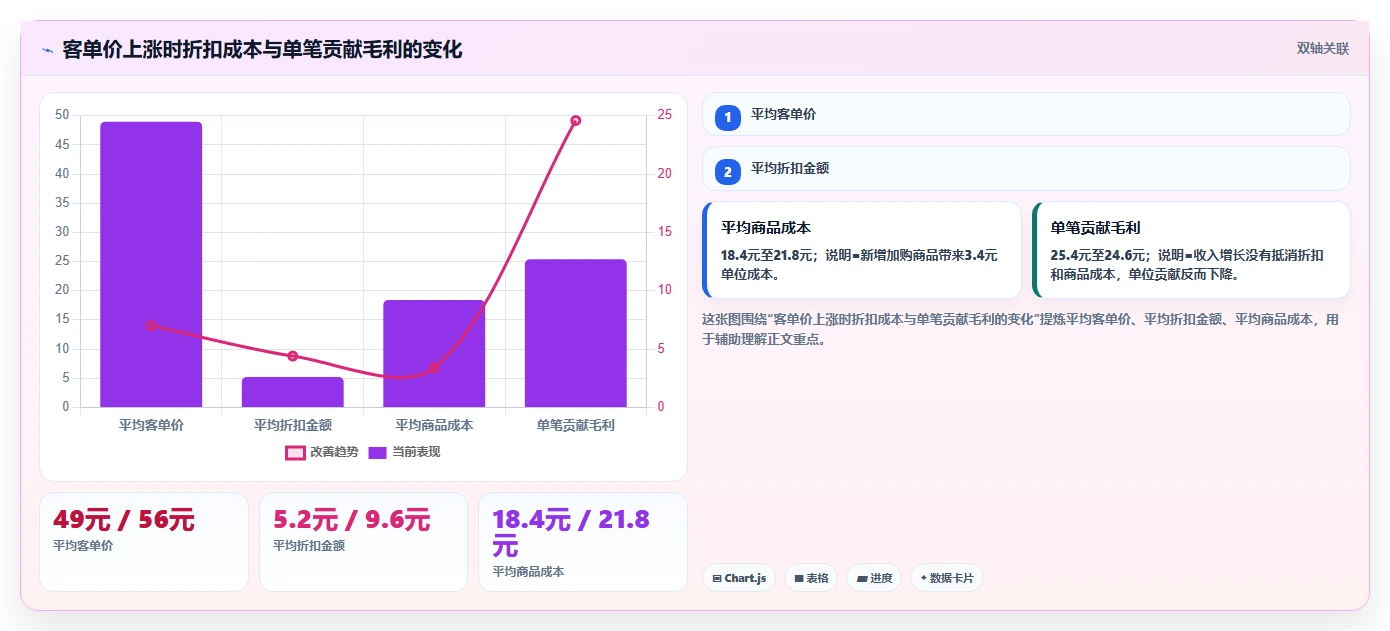This screenshot has width=1390, height=631.
Task: Open the 单笔贡献毛利 description card
Action: [1191, 250]
